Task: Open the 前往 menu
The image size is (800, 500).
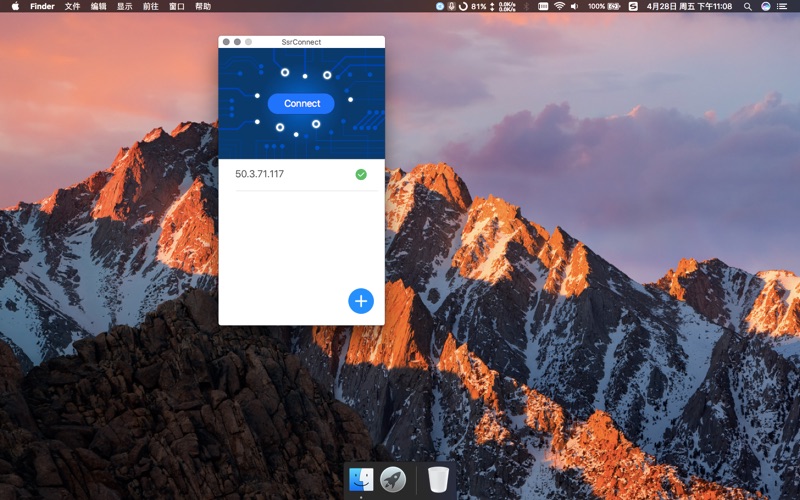Action: click(151, 6)
